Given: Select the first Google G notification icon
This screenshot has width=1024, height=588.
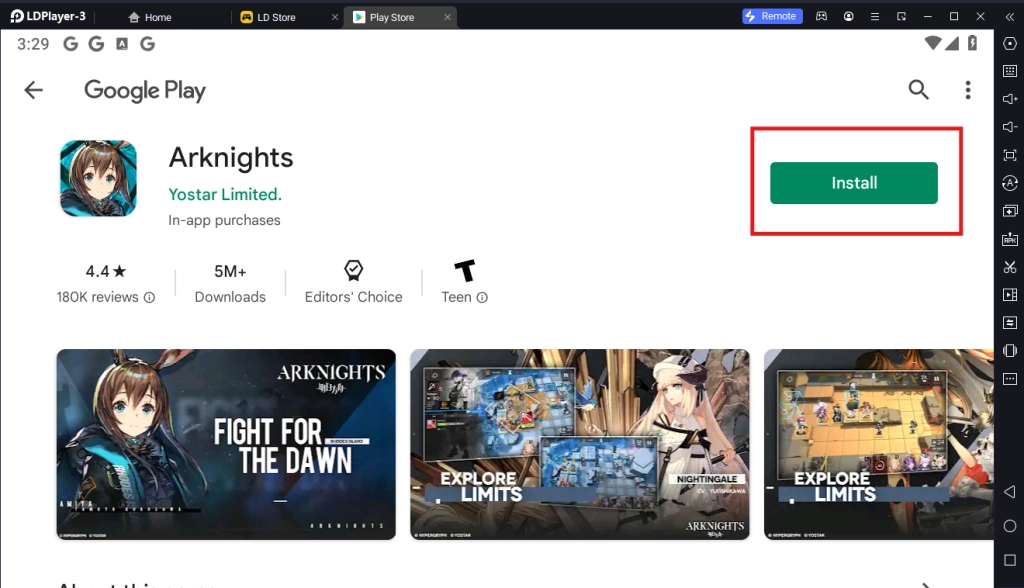Looking at the screenshot, I should coord(71,44).
